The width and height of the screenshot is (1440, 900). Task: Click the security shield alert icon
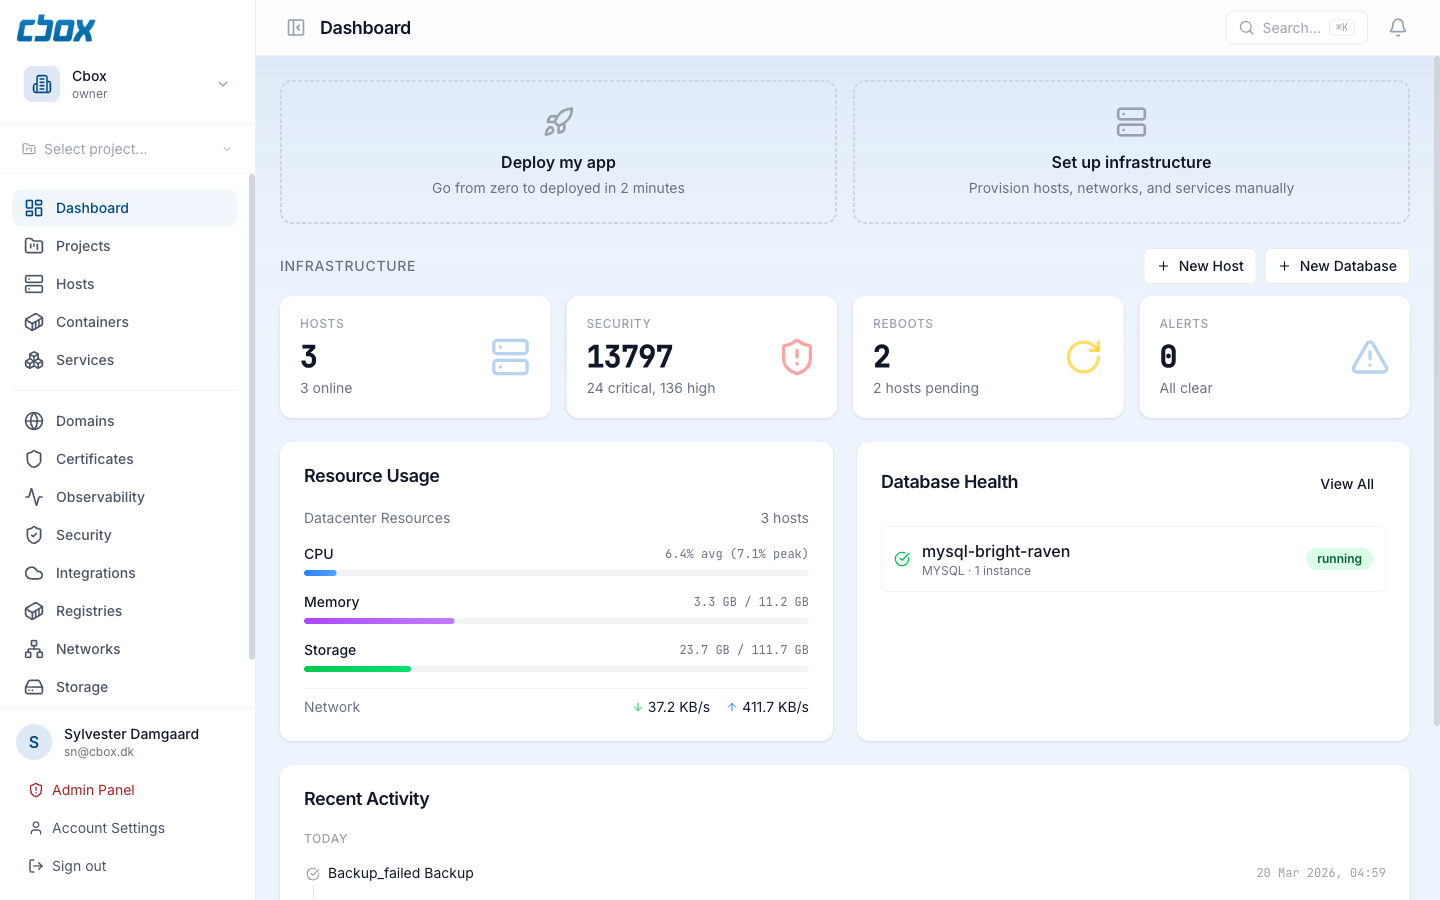(x=796, y=357)
